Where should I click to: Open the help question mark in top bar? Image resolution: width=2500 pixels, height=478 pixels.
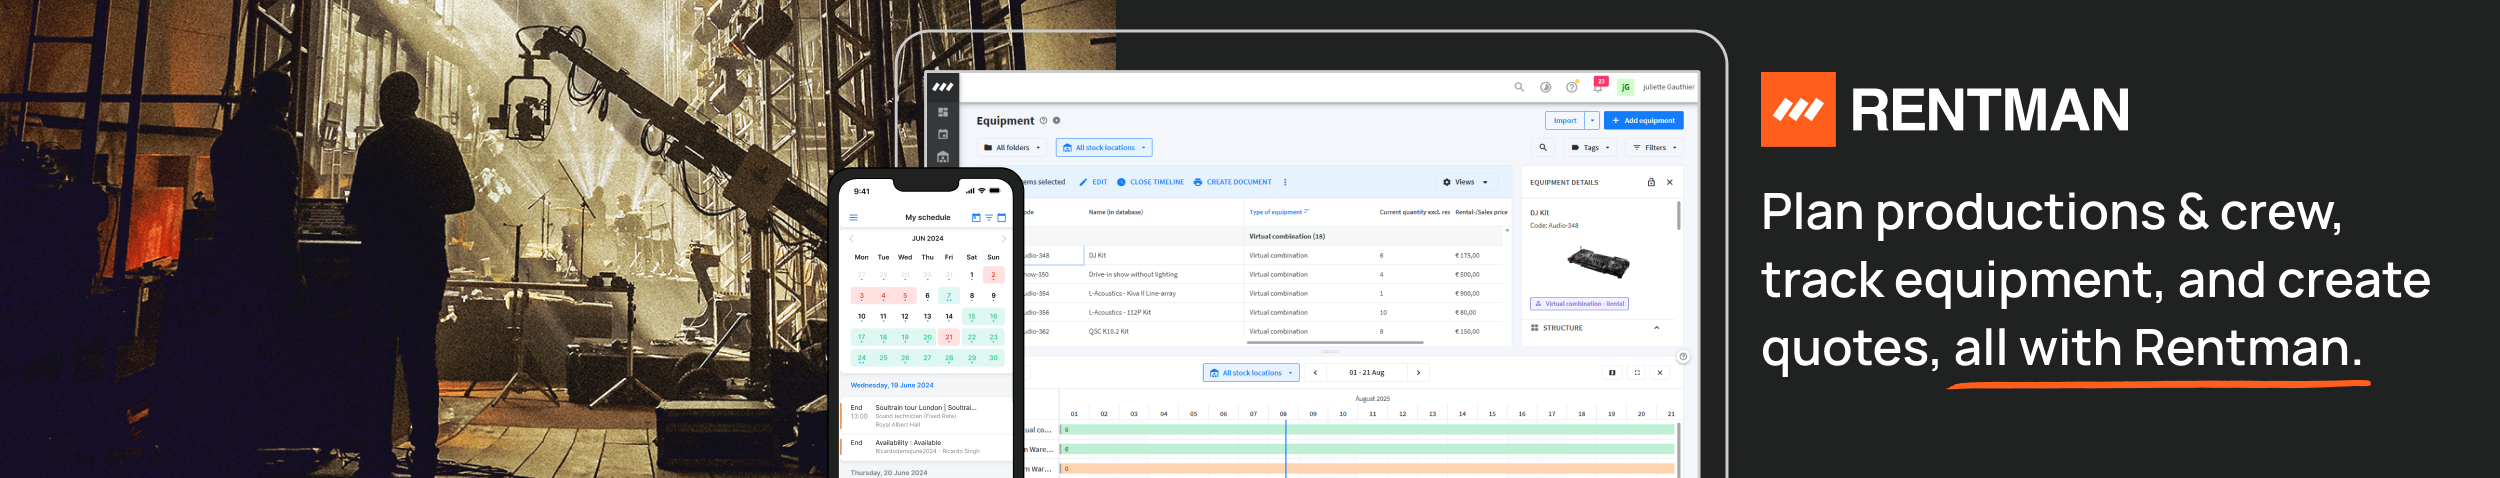(x=1571, y=87)
